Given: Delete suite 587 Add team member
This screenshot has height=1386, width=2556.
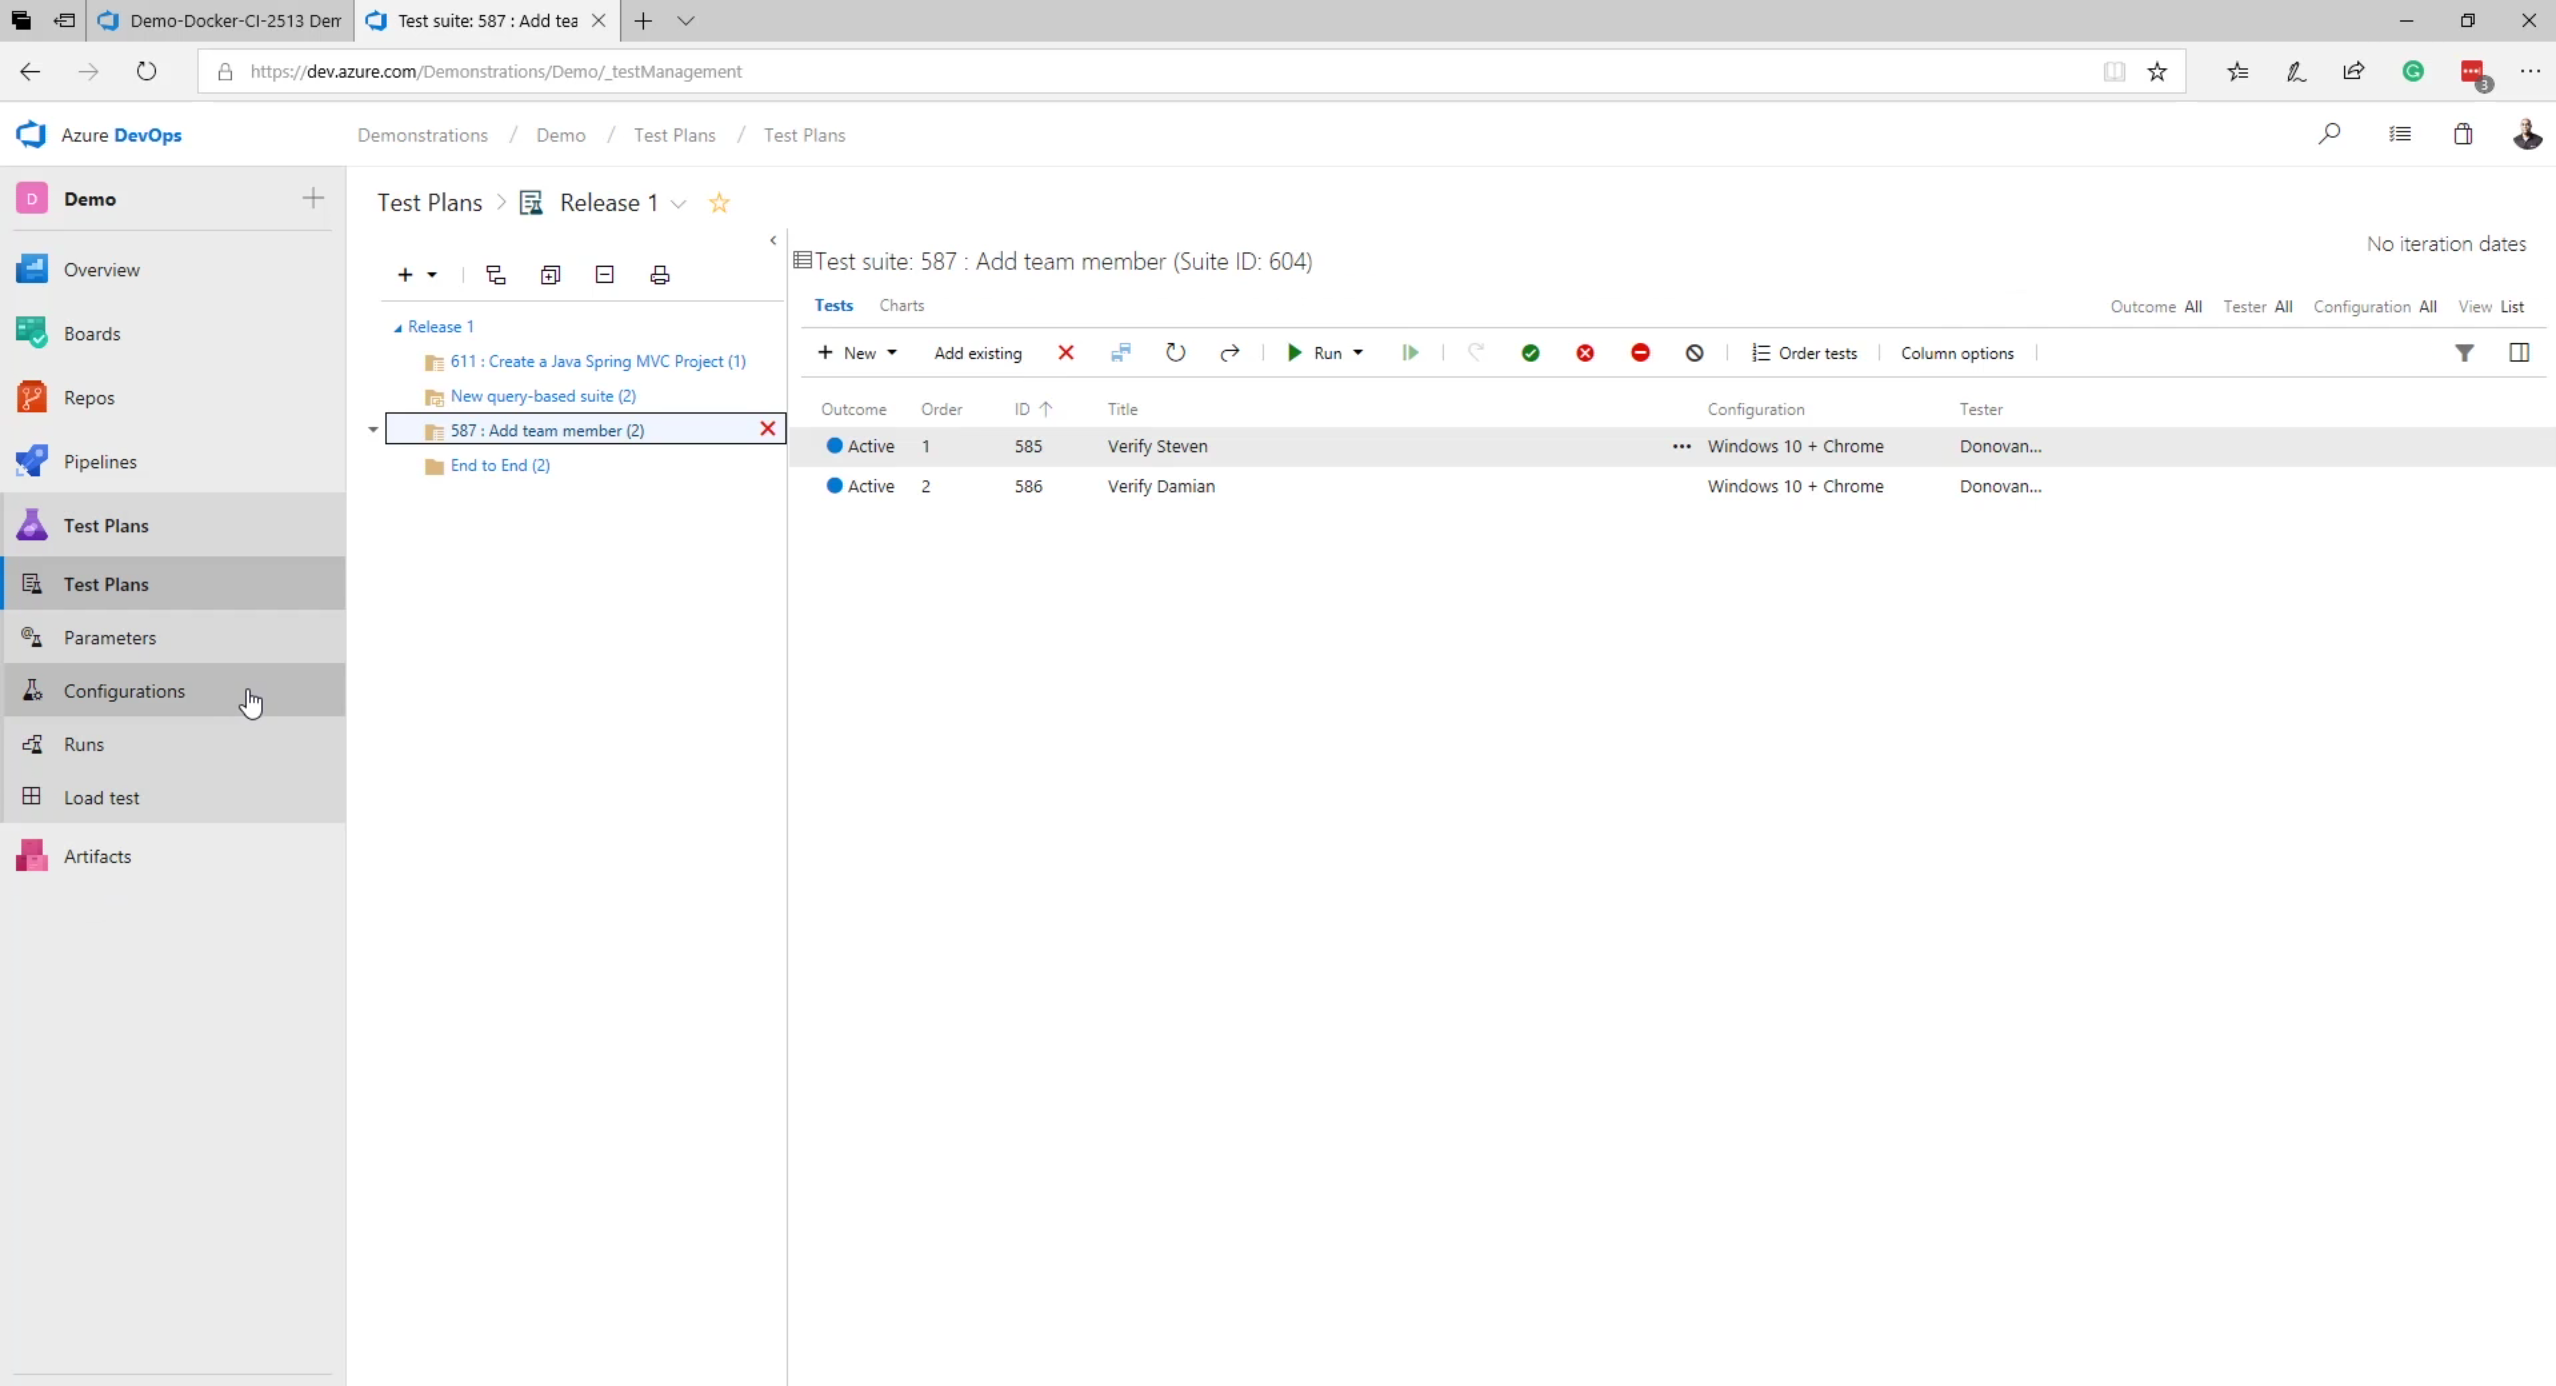Looking at the screenshot, I should point(768,429).
